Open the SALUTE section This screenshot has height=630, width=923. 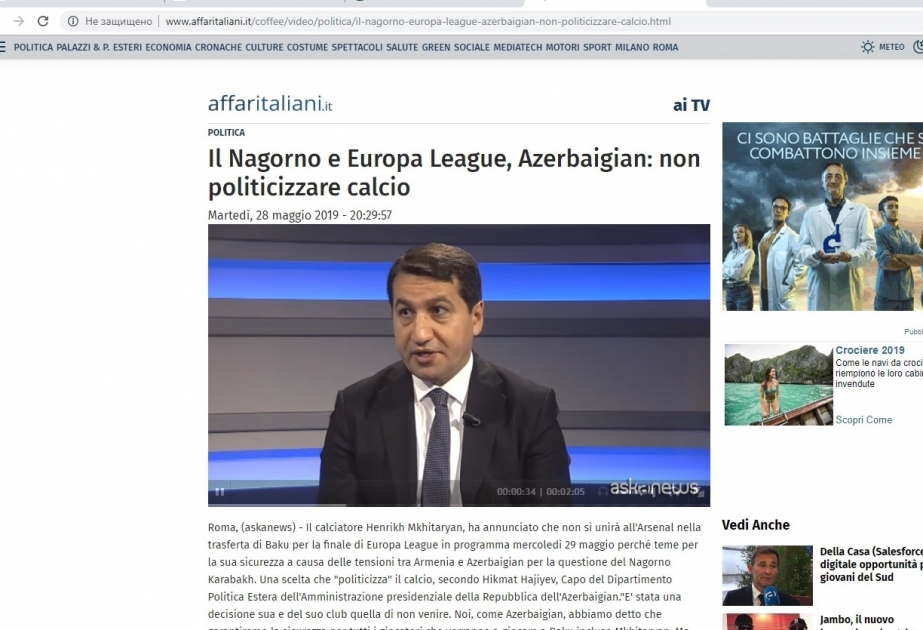pos(402,47)
